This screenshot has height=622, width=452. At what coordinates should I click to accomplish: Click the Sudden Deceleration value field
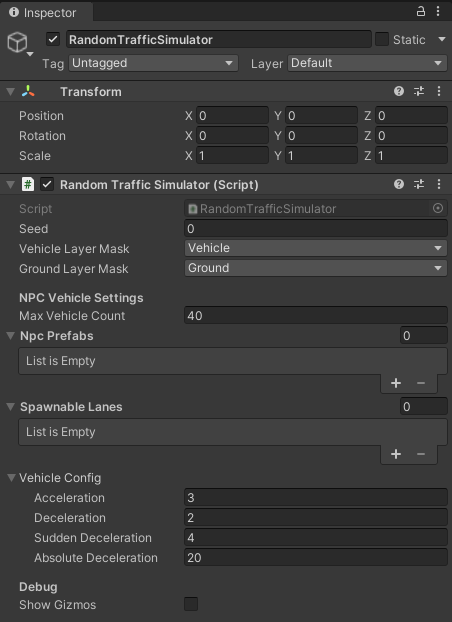coord(316,538)
